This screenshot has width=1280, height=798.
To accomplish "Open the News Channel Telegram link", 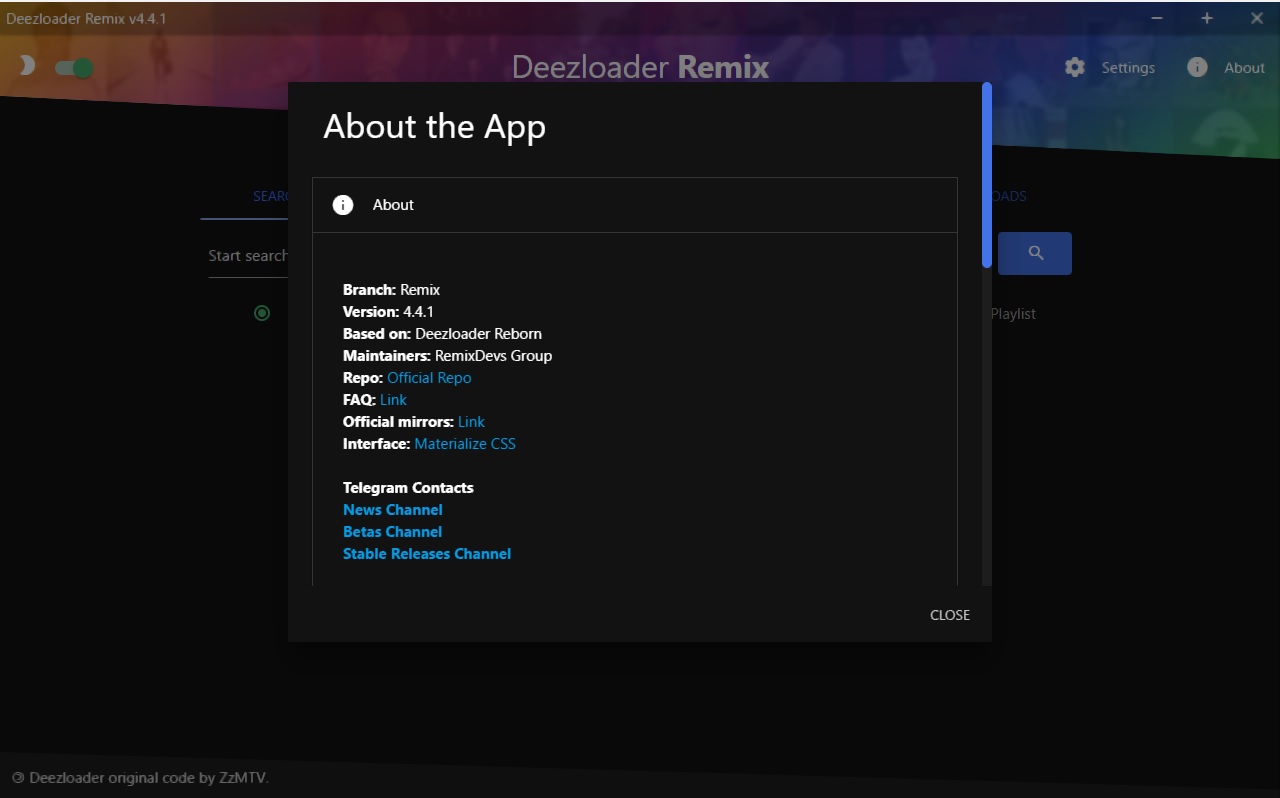I will (x=392, y=510).
